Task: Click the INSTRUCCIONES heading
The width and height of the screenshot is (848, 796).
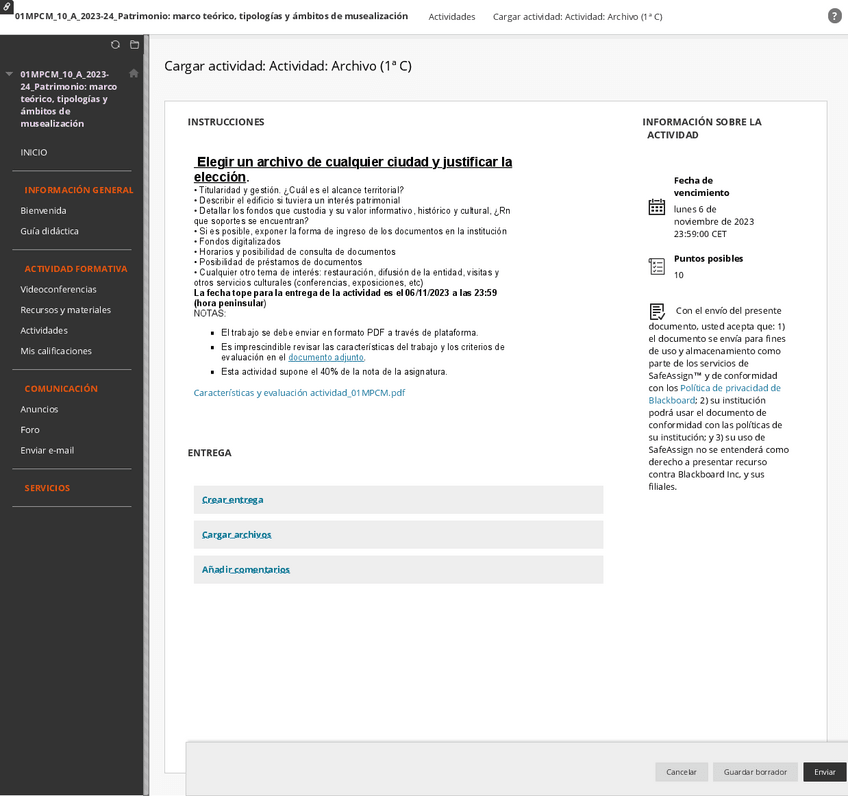Action: point(226,122)
